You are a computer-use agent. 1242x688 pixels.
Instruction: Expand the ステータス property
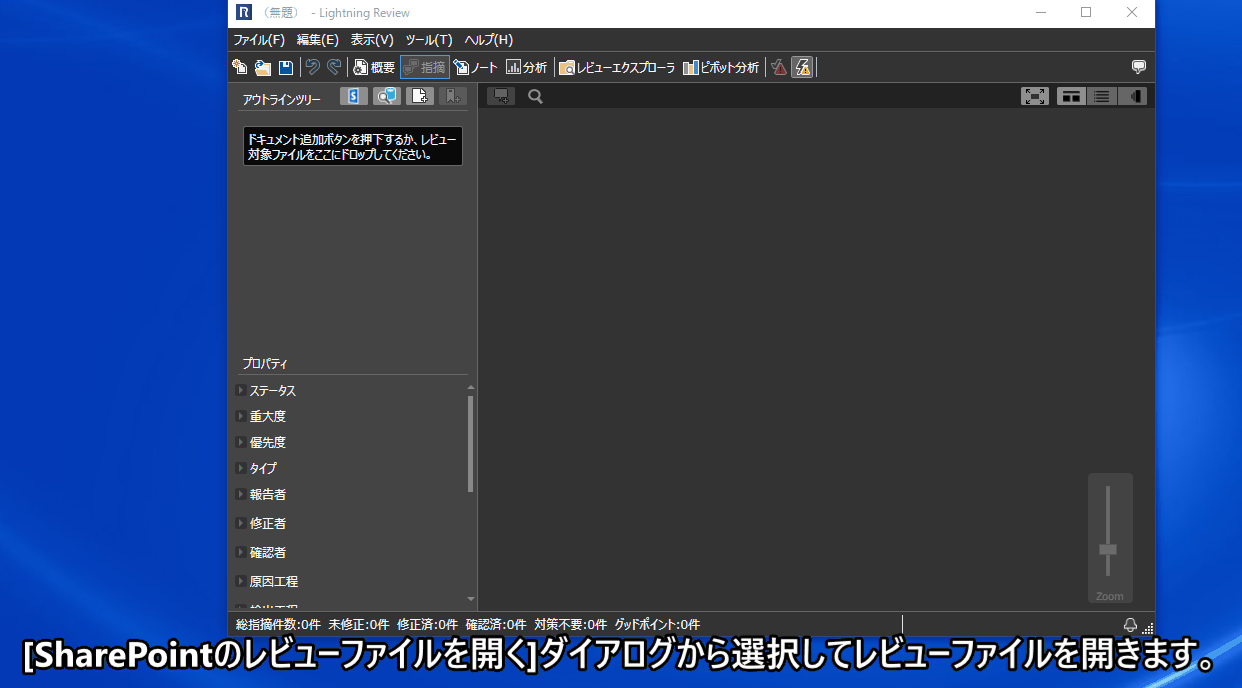241,390
